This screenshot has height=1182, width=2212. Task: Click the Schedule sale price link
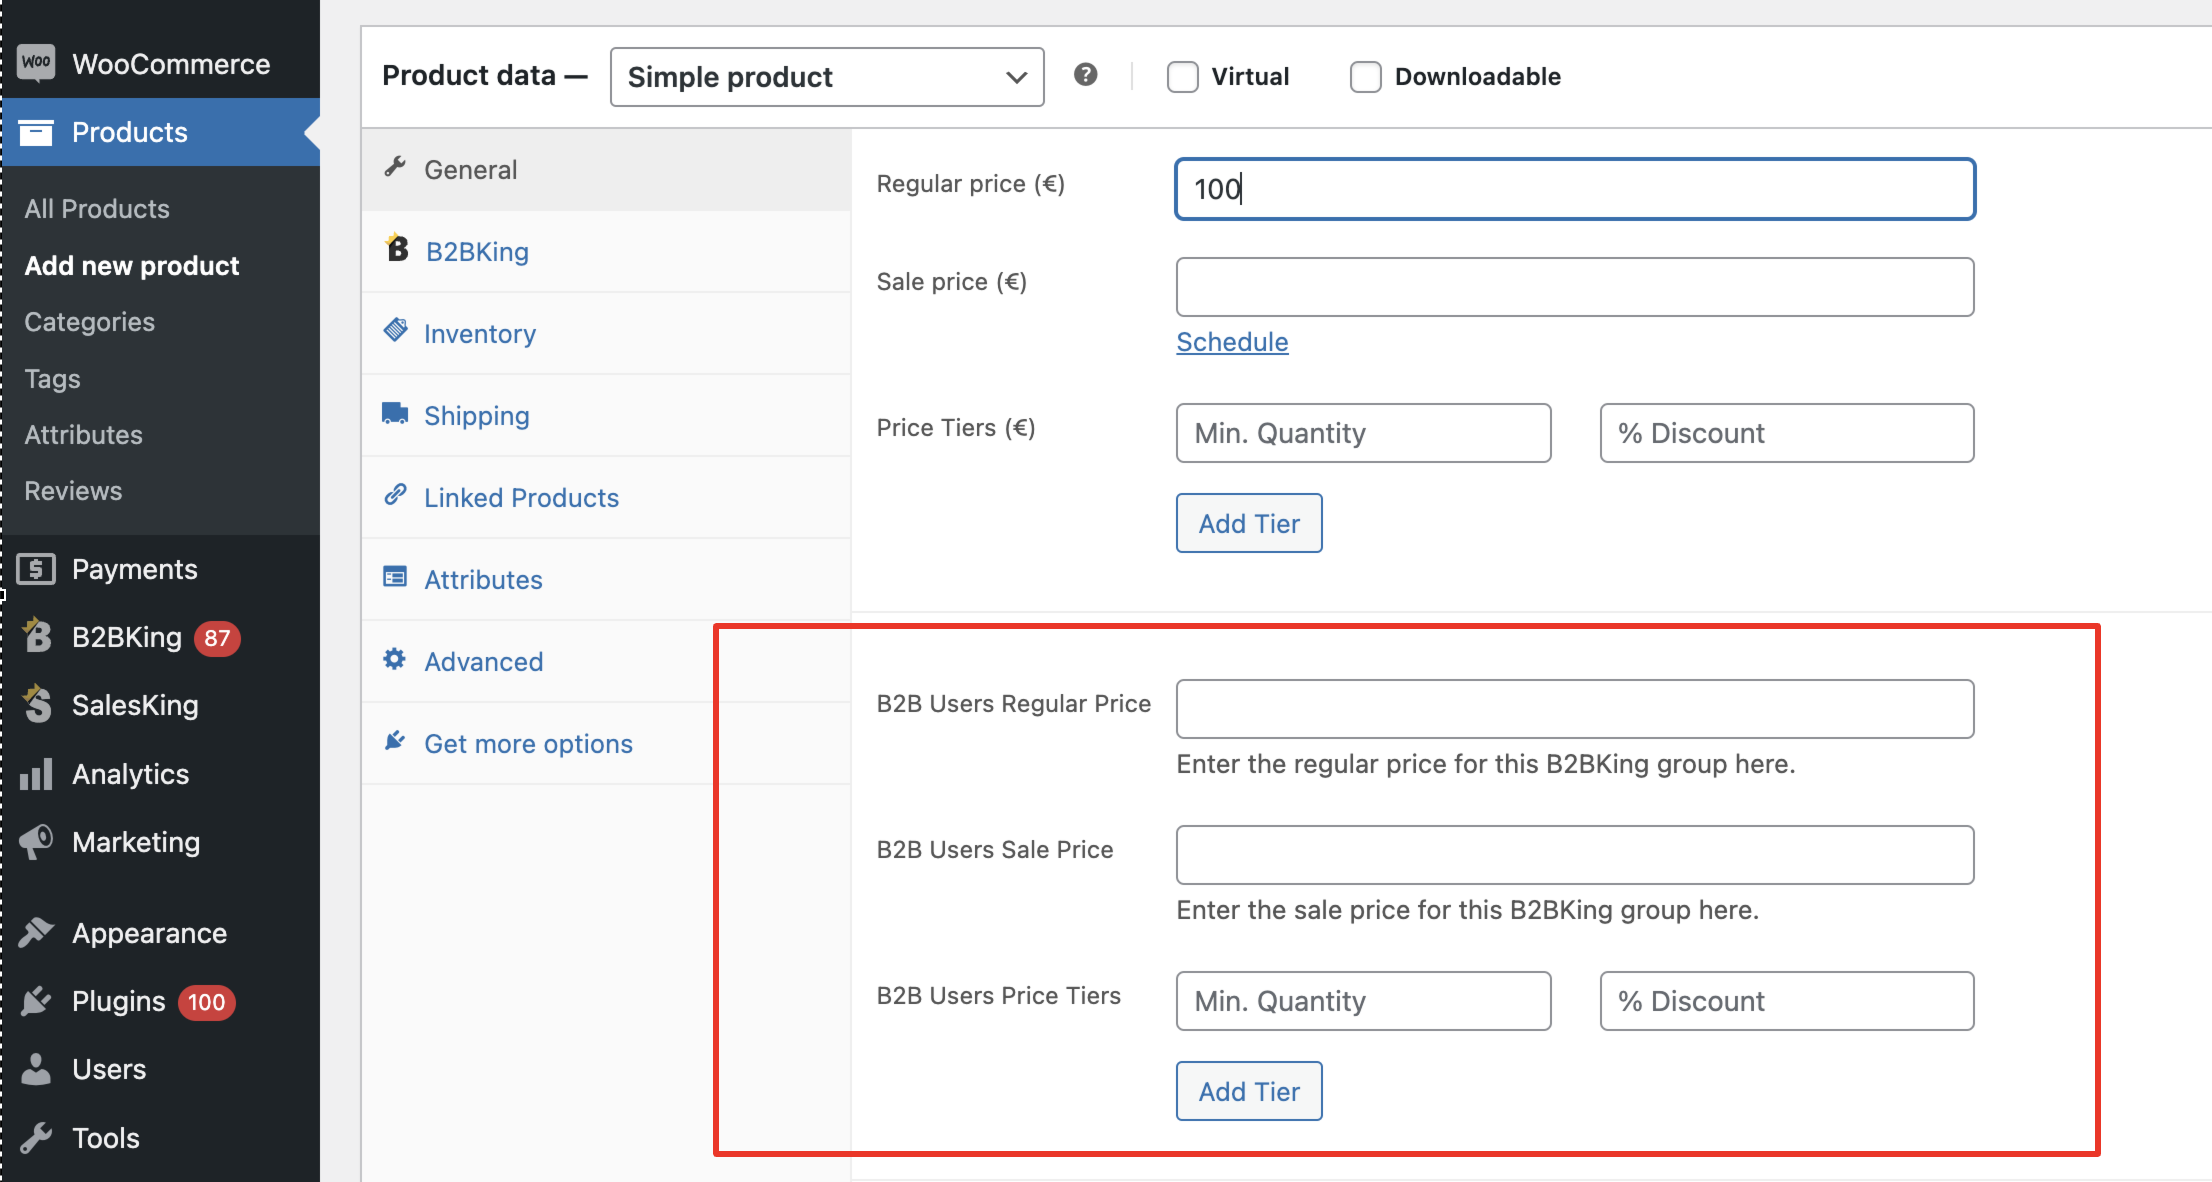tap(1232, 342)
